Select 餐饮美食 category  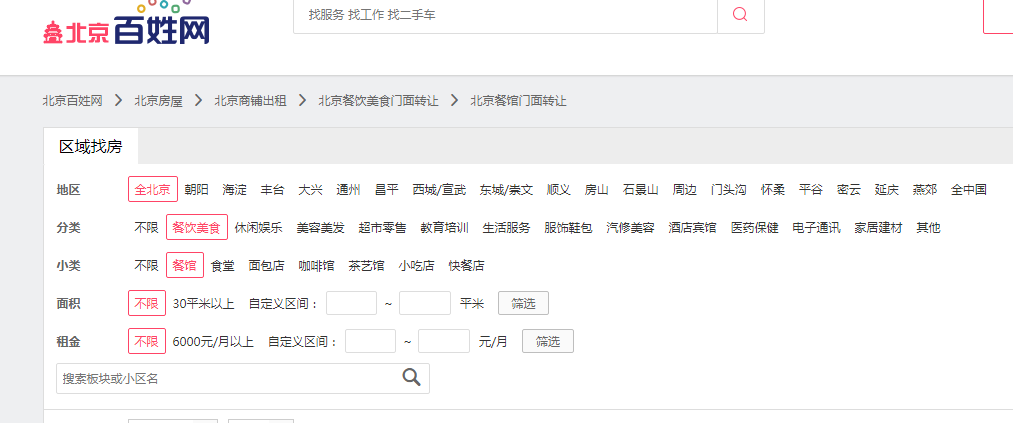[197, 227]
